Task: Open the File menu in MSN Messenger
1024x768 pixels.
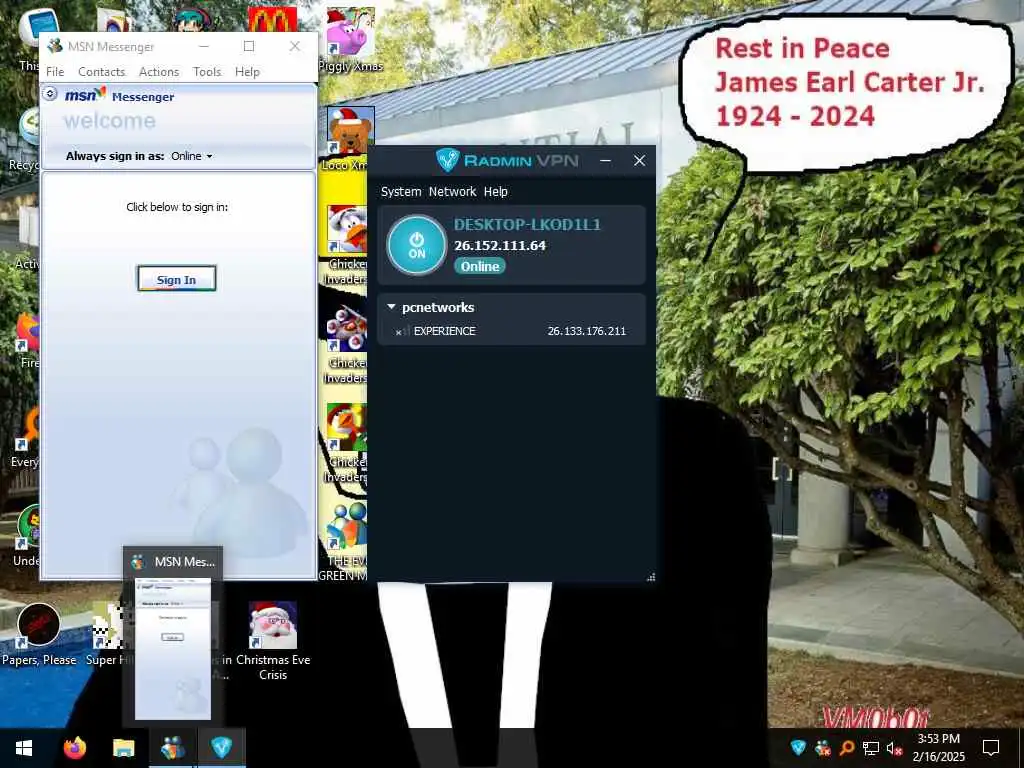Action: pos(55,72)
